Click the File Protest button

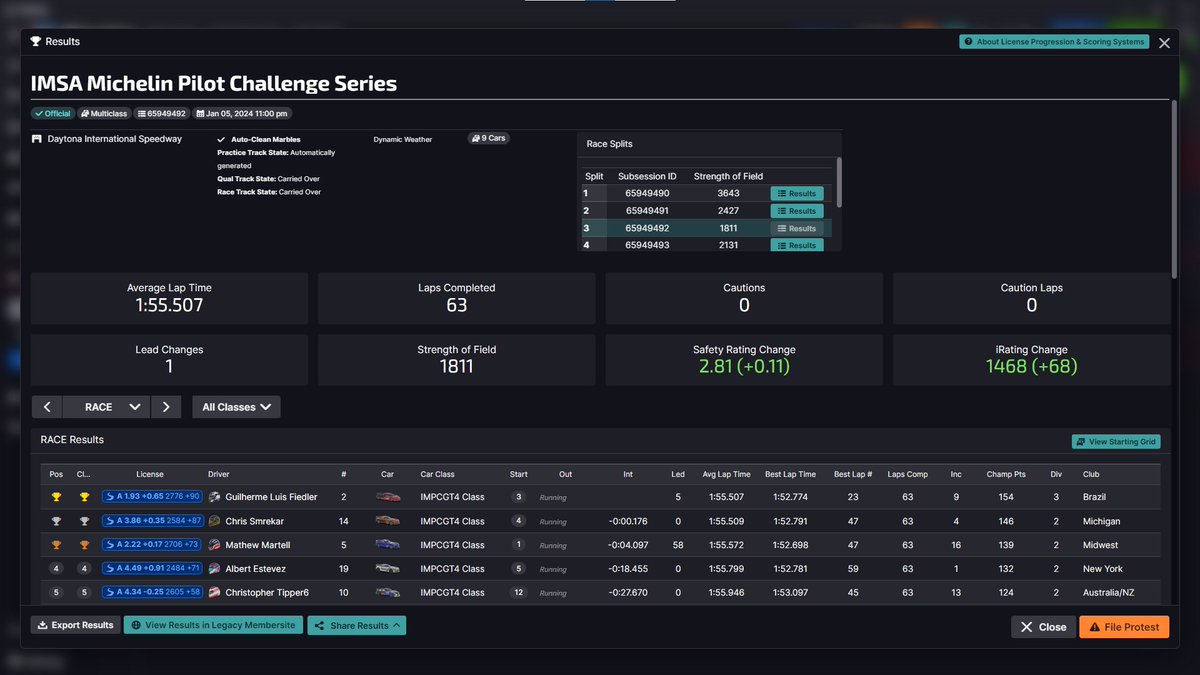coord(1124,627)
